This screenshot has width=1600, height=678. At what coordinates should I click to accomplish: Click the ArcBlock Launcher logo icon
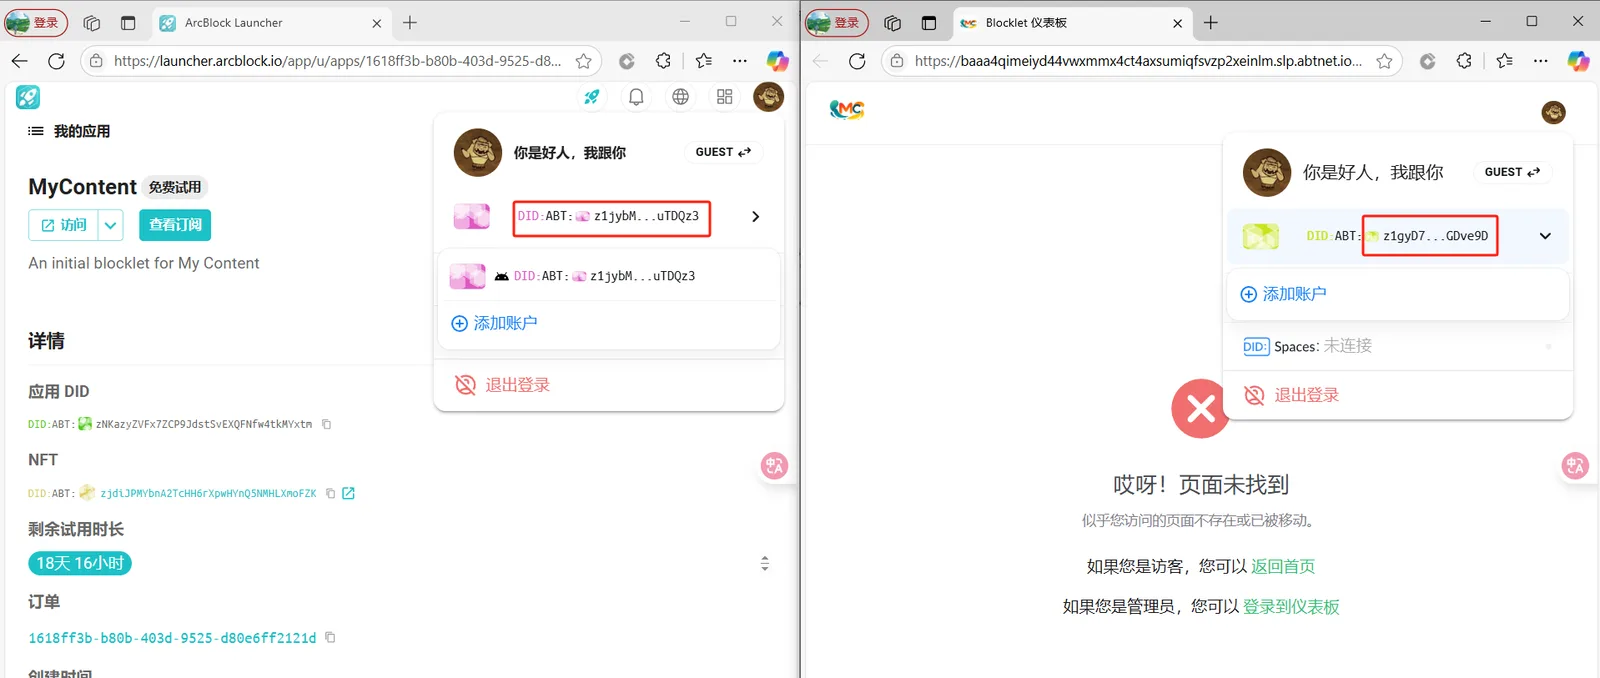tap(28, 97)
